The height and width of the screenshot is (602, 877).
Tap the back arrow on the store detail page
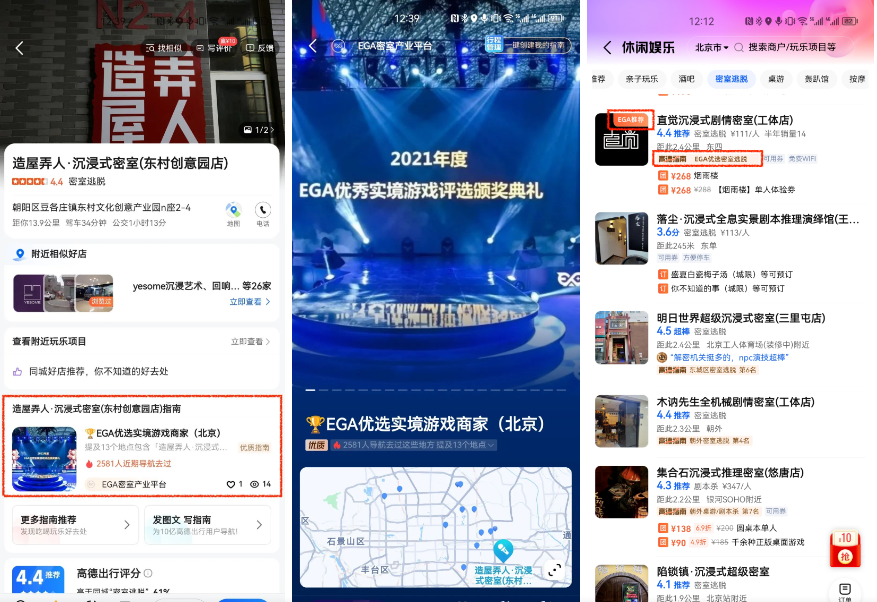pyautogui.click(x=19, y=48)
